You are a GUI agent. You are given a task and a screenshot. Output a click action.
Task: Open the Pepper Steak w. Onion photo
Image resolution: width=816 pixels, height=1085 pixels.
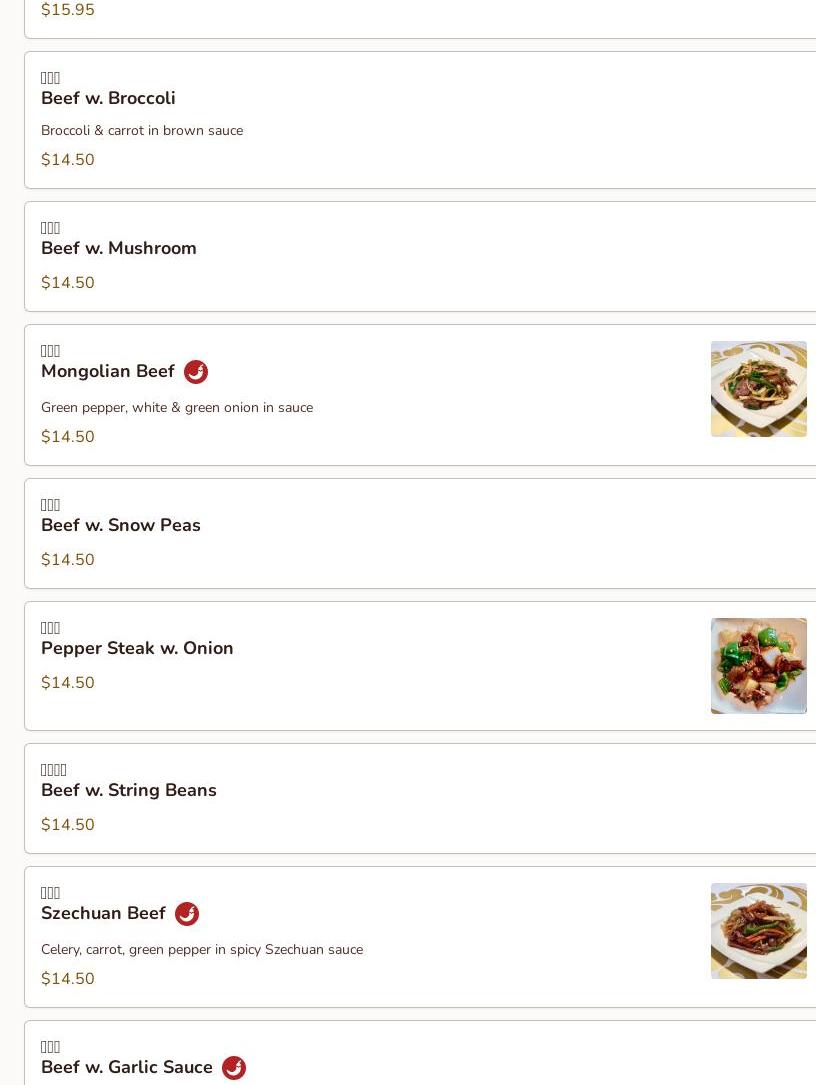pos(759,666)
